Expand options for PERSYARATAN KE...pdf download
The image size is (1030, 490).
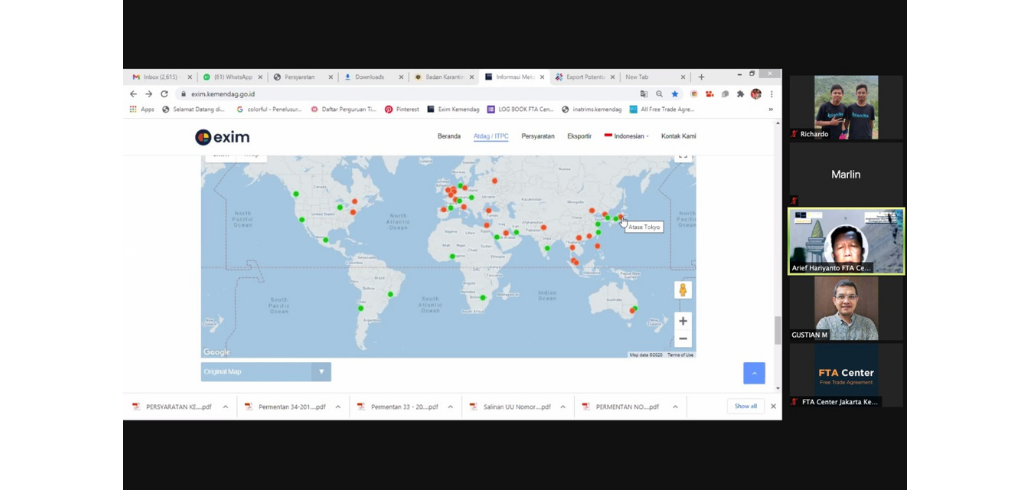click(x=225, y=407)
